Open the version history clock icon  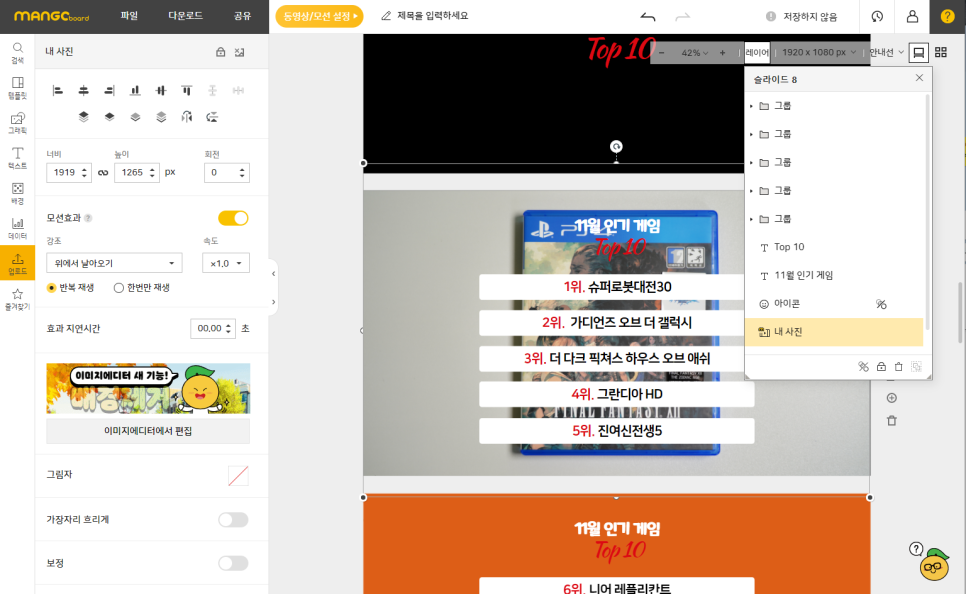(x=877, y=17)
